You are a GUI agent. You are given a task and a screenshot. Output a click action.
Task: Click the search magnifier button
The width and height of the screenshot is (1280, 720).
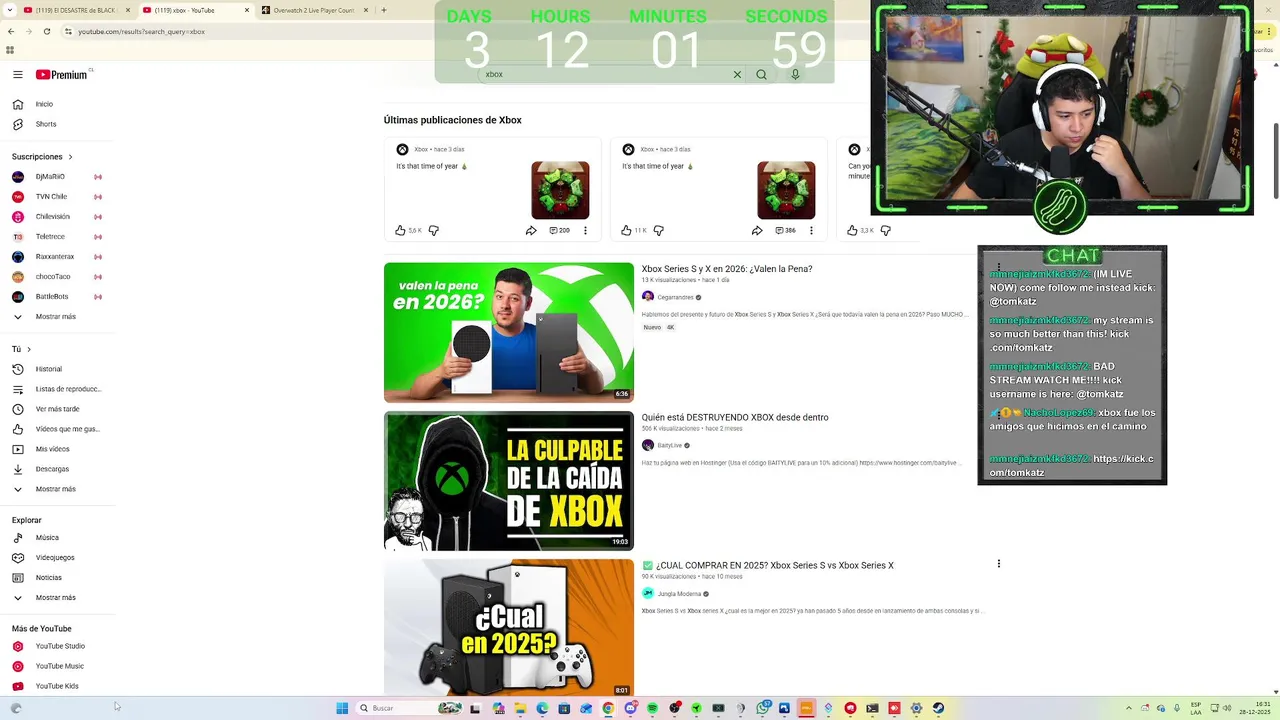coord(762,74)
